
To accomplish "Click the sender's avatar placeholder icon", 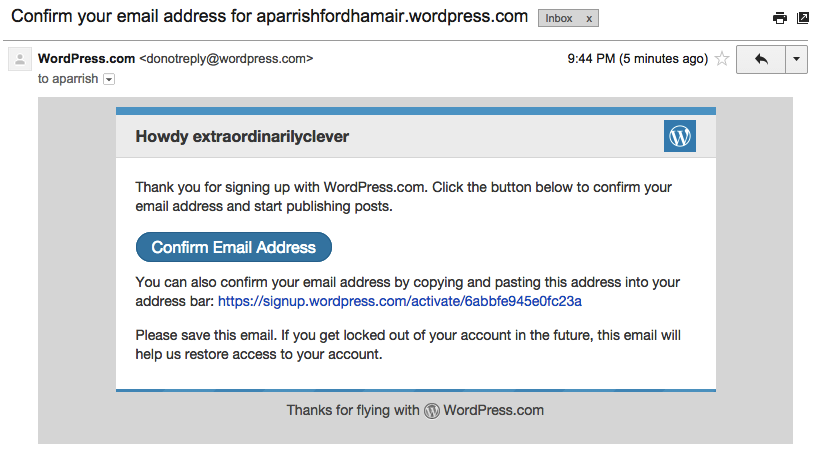I will tap(20, 59).
